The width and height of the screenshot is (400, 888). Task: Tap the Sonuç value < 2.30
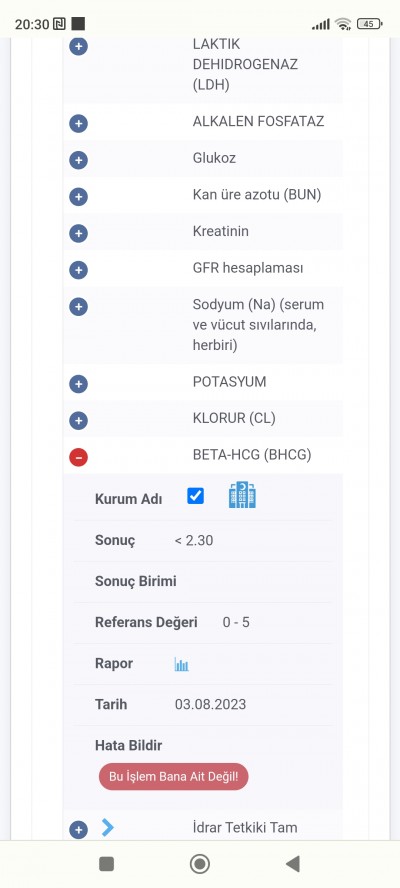(x=194, y=540)
